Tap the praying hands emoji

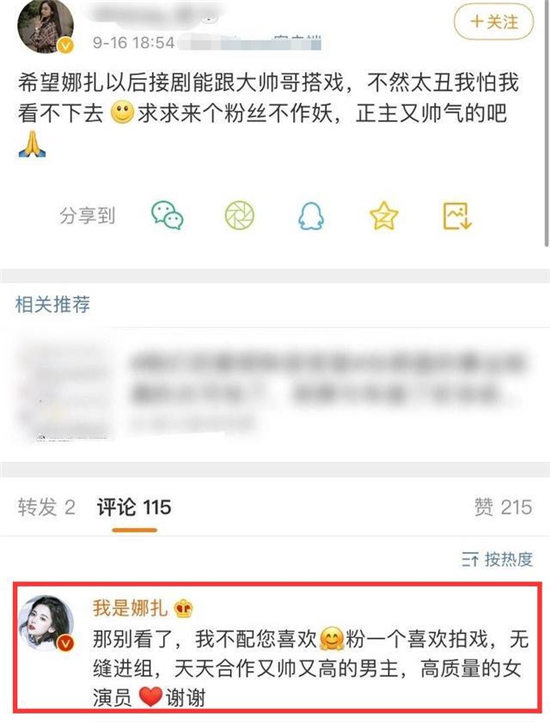tap(32, 144)
